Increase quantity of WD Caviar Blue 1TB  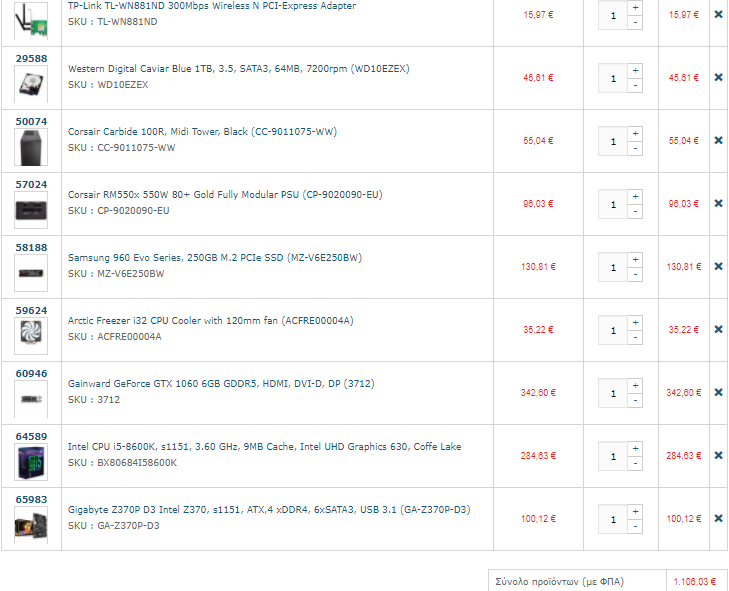pos(635,71)
